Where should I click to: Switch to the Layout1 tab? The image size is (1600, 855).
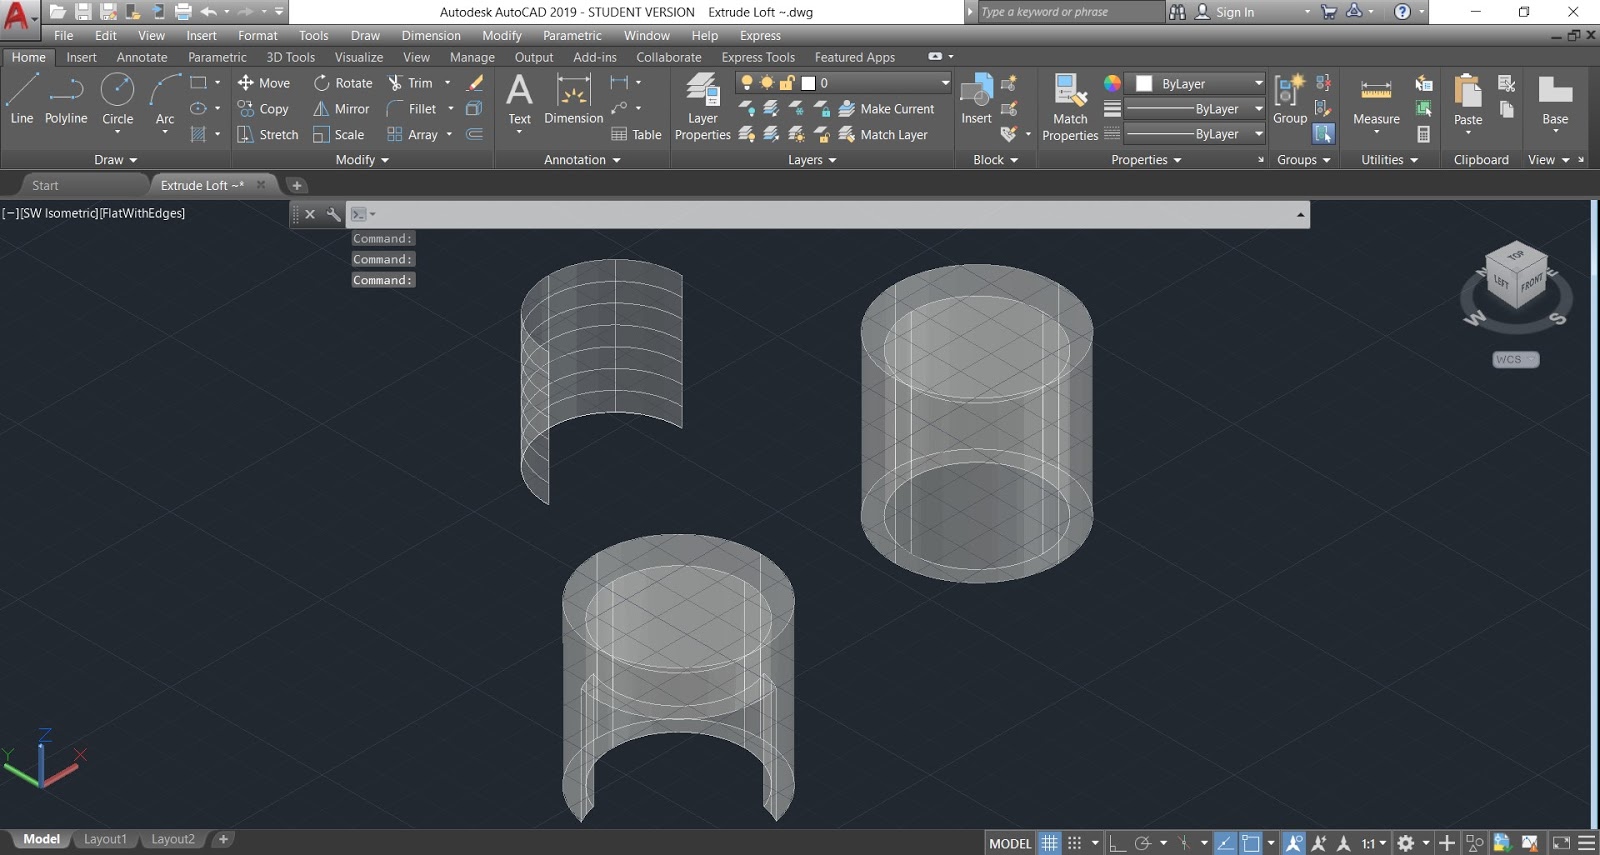pyautogui.click(x=105, y=839)
